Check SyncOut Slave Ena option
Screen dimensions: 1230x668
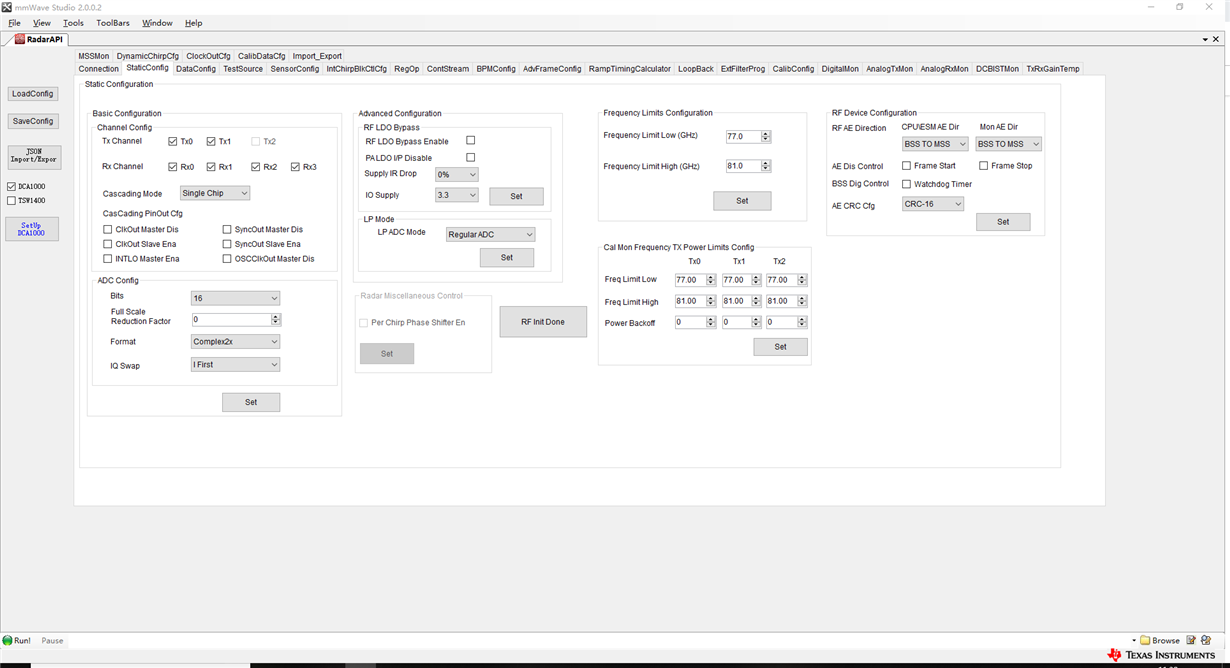click(x=227, y=244)
